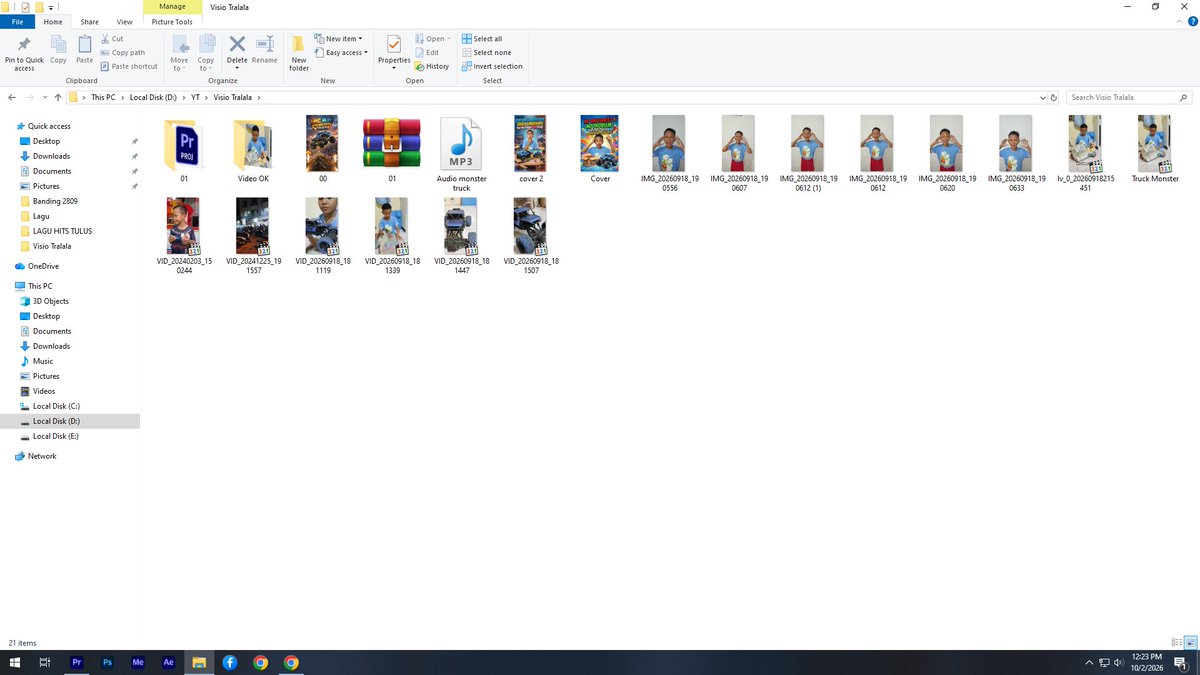Open the File tab
Image resolution: width=1200 pixels, height=675 pixels.
pos(17,21)
